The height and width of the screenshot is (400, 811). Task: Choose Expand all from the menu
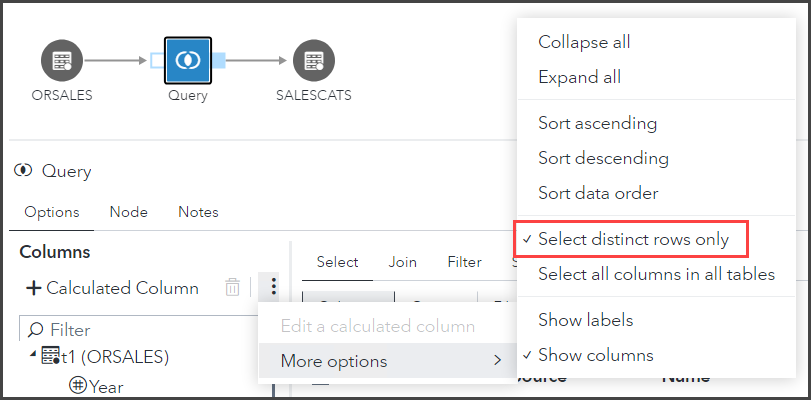click(x=578, y=77)
